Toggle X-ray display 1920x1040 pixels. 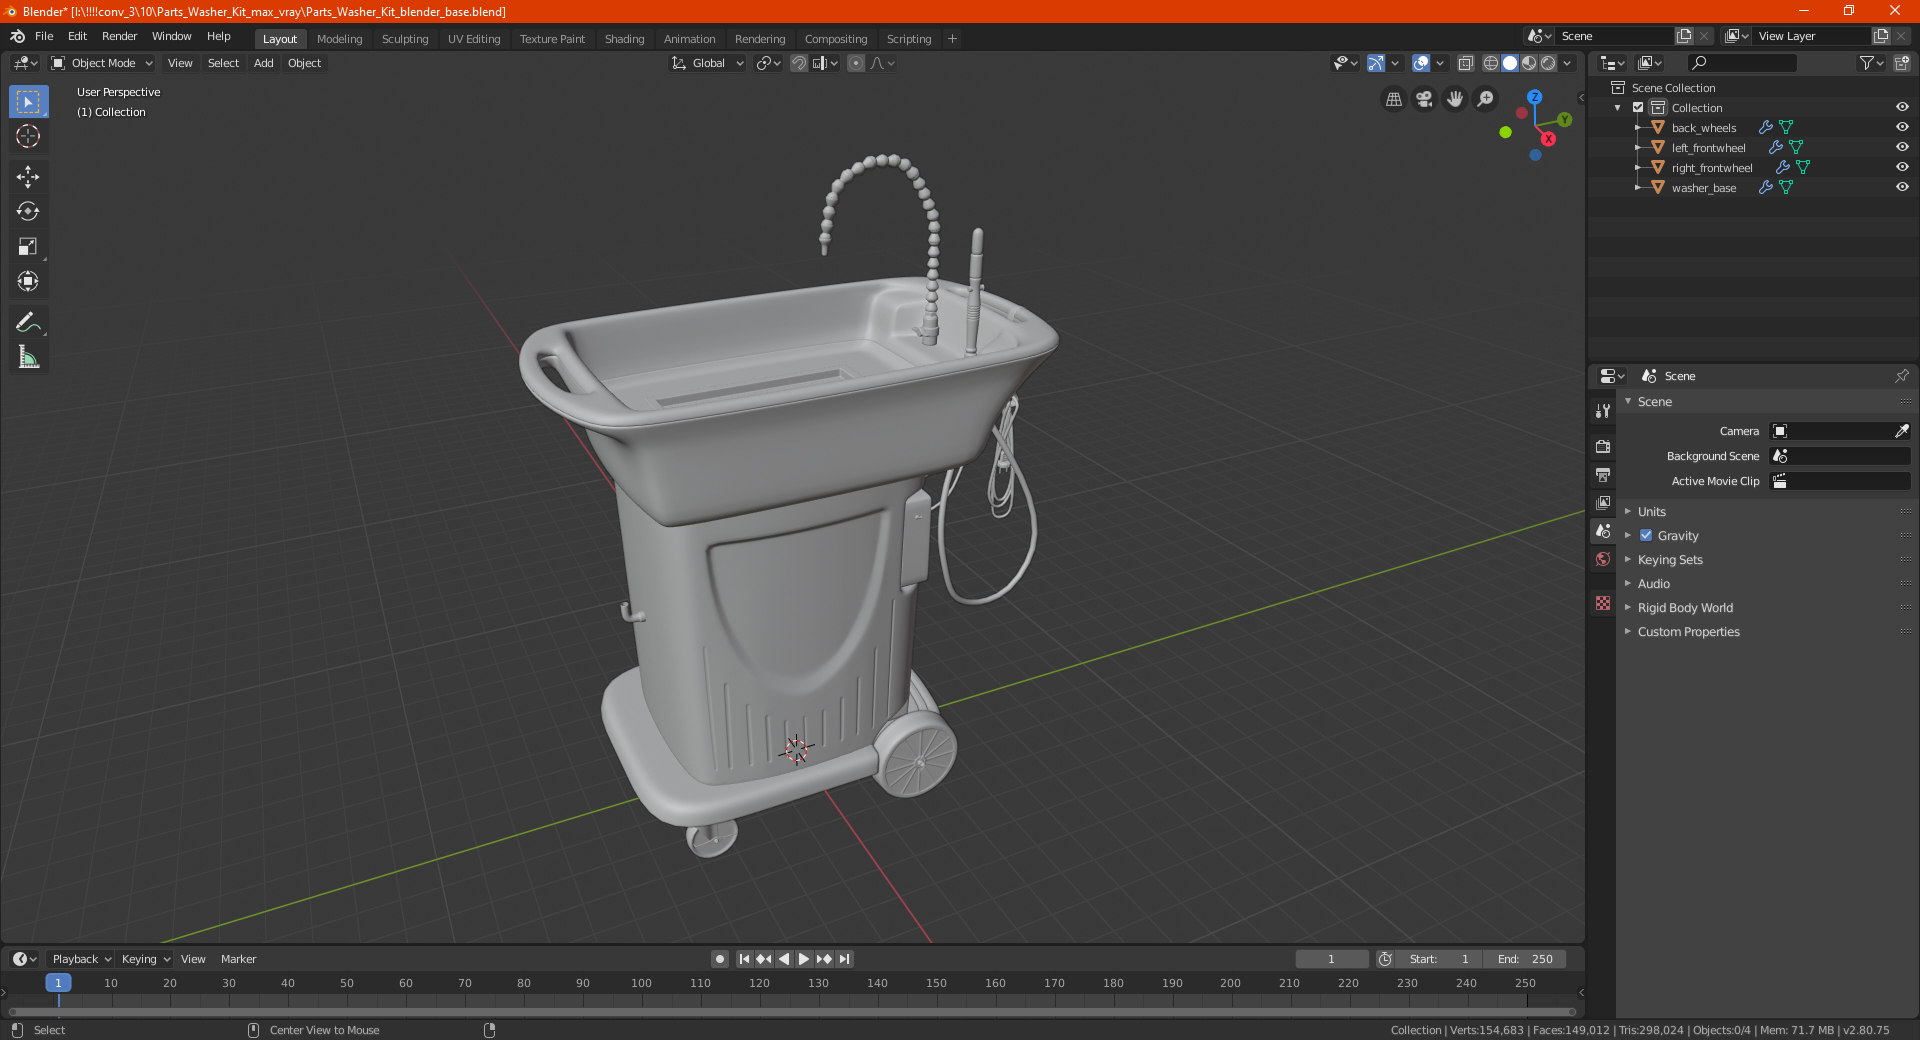point(1466,63)
